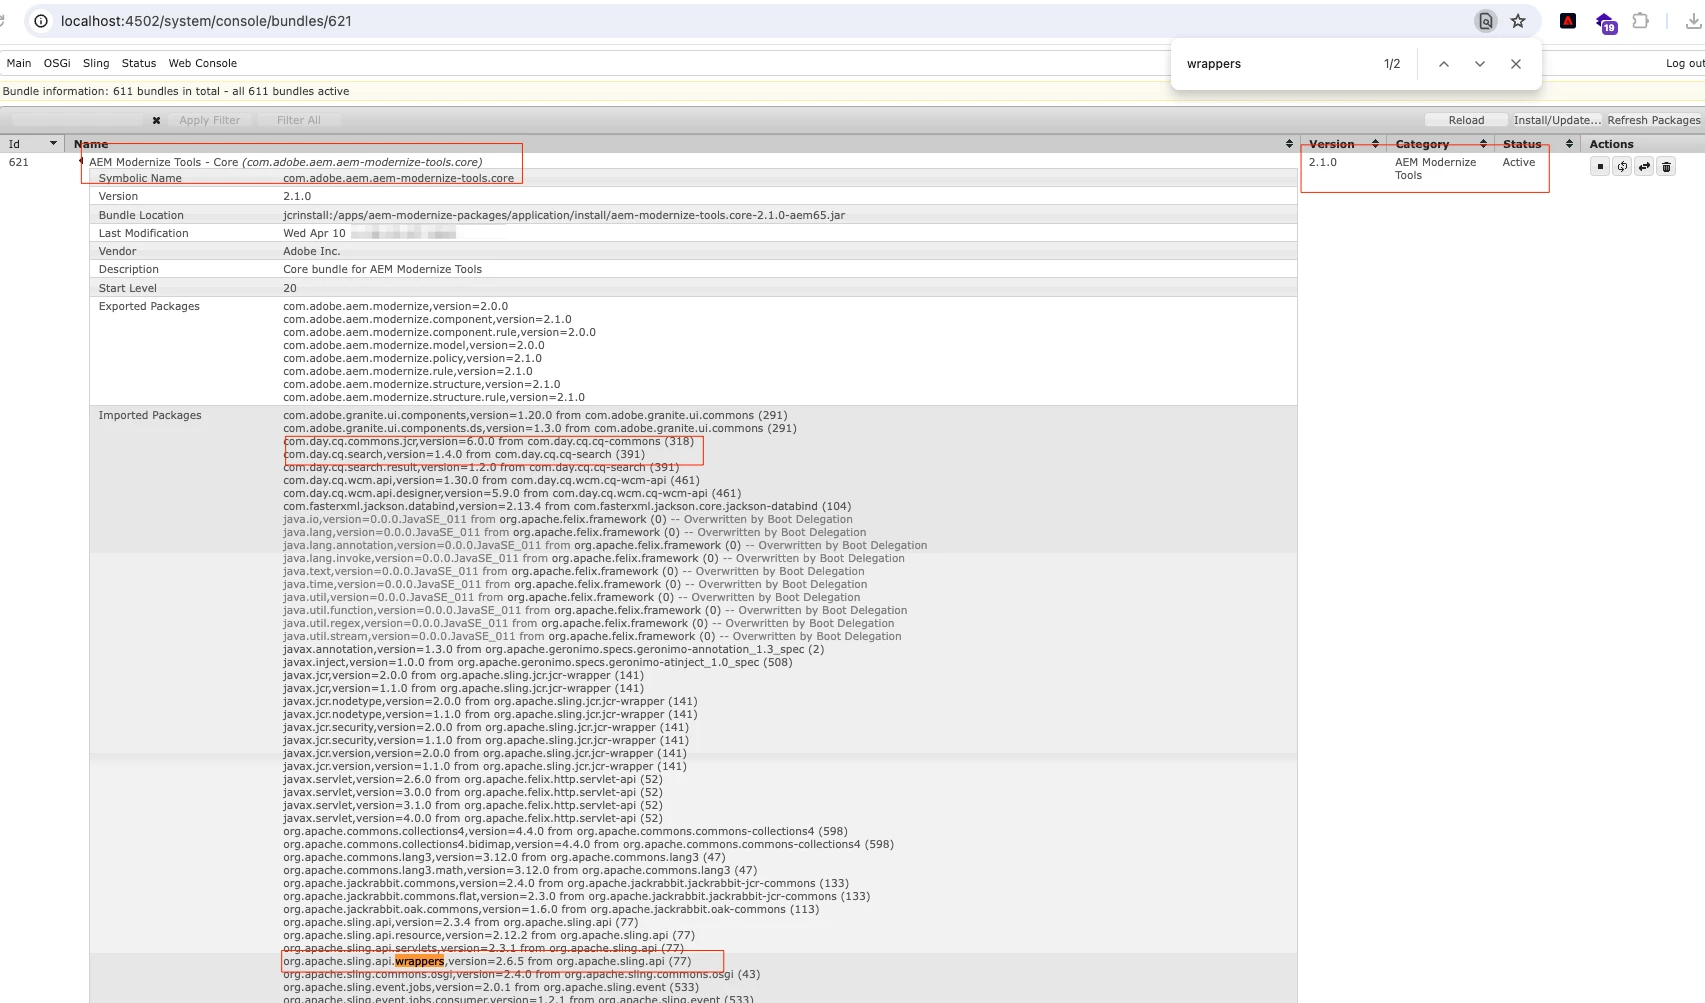This screenshot has width=1705, height=1003.
Task: Collapse the AEM Modernize Tools bundle details
Action: (x=81, y=161)
